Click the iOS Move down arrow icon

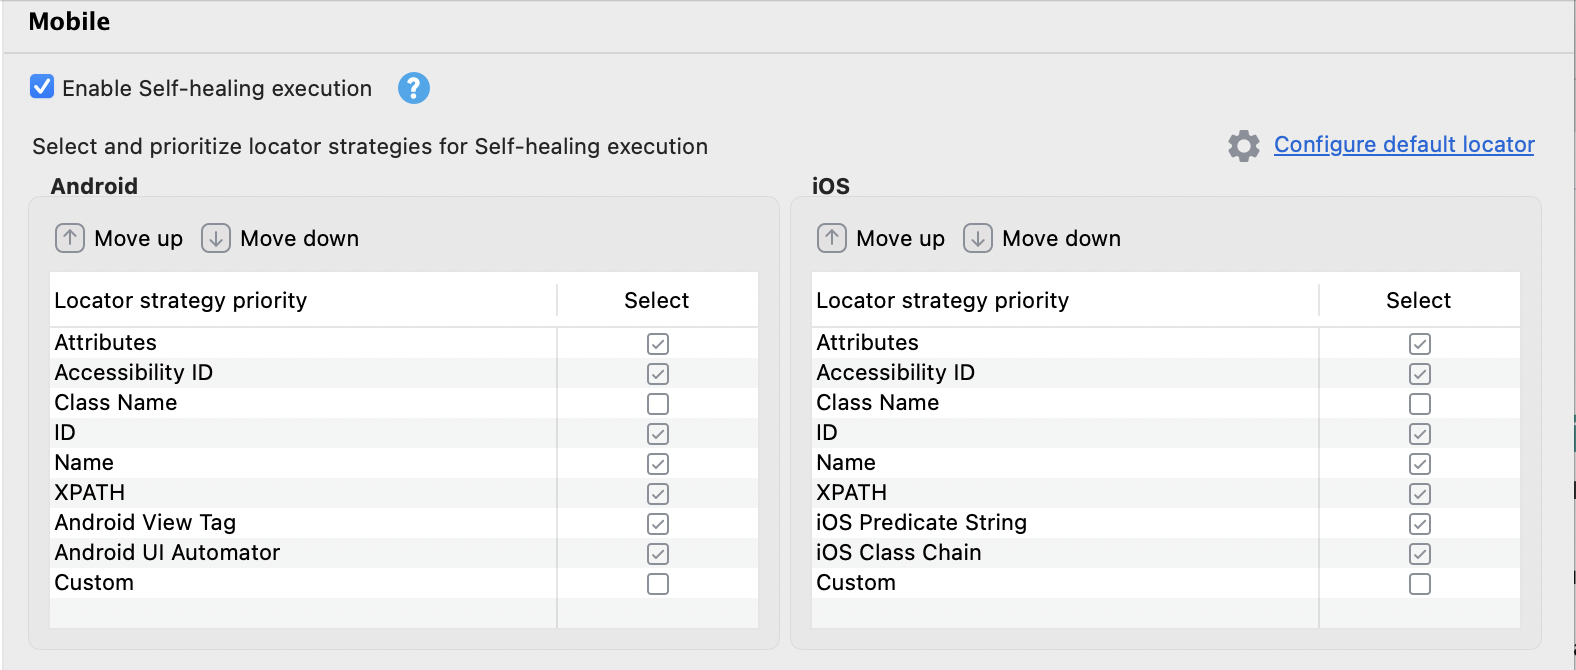978,238
